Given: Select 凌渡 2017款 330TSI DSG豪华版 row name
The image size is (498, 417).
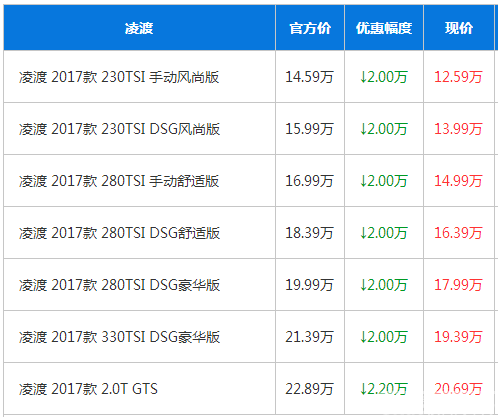Looking at the screenshot, I should (x=119, y=337).
